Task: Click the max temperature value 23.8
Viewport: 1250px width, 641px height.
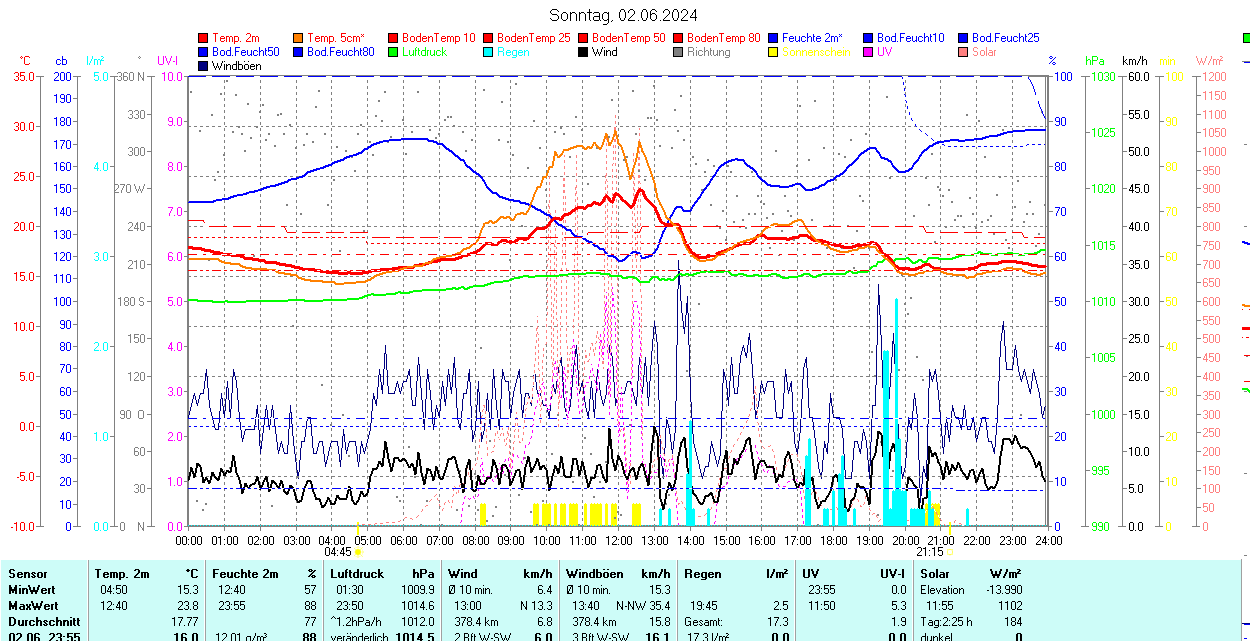Action: pos(185,606)
